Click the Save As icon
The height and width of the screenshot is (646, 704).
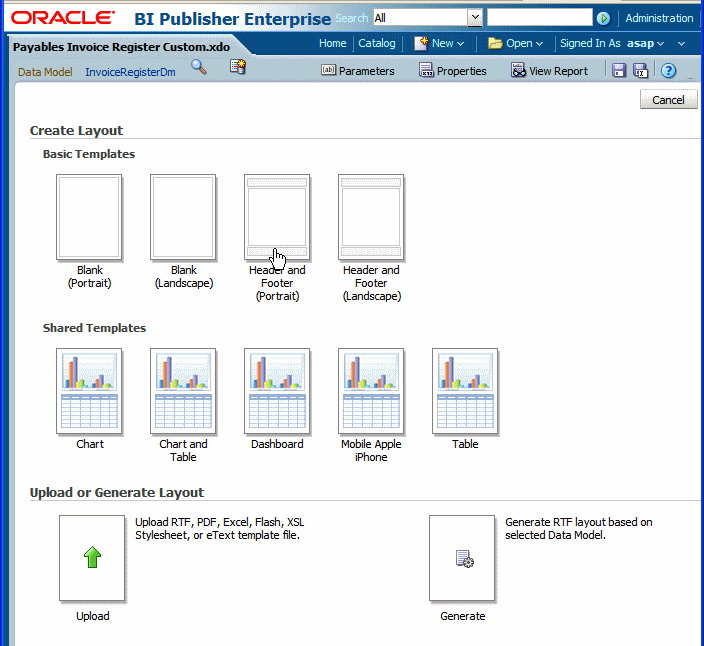[x=640, y=70]
